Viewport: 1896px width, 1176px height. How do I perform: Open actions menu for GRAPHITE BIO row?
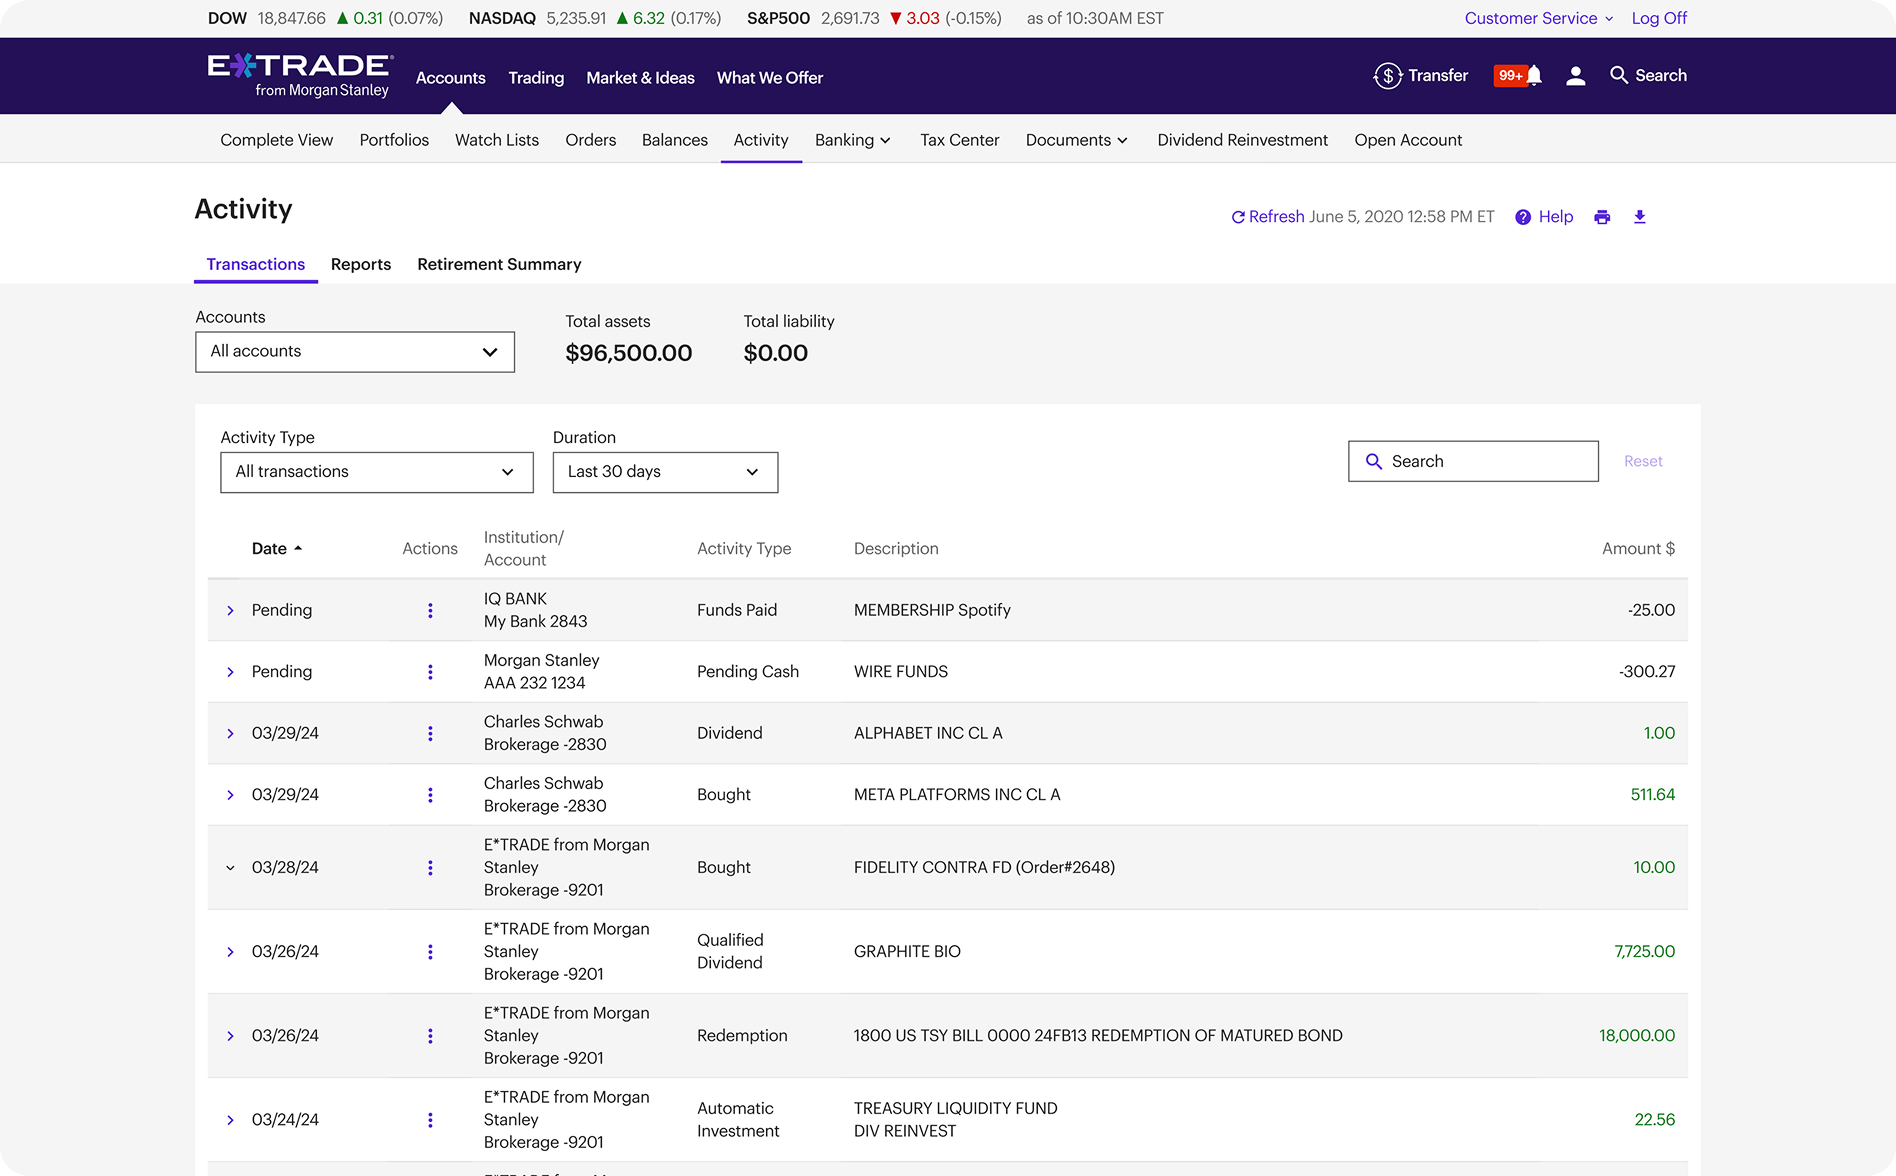coord(430,952)
